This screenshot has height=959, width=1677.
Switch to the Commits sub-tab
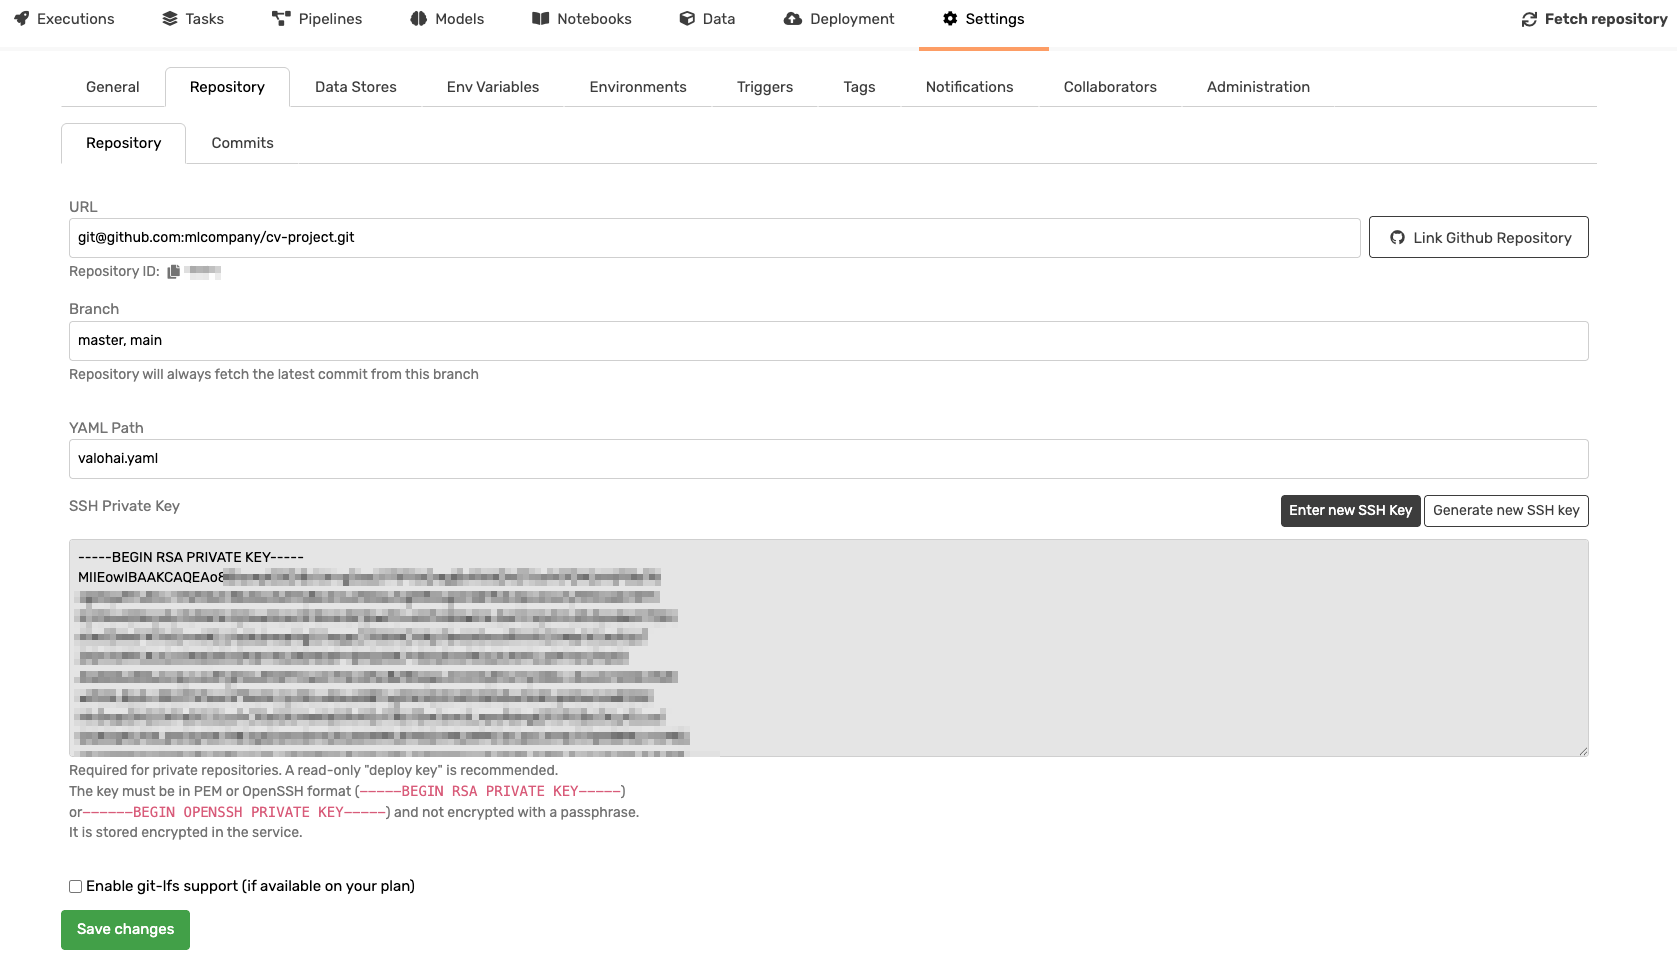242,143
